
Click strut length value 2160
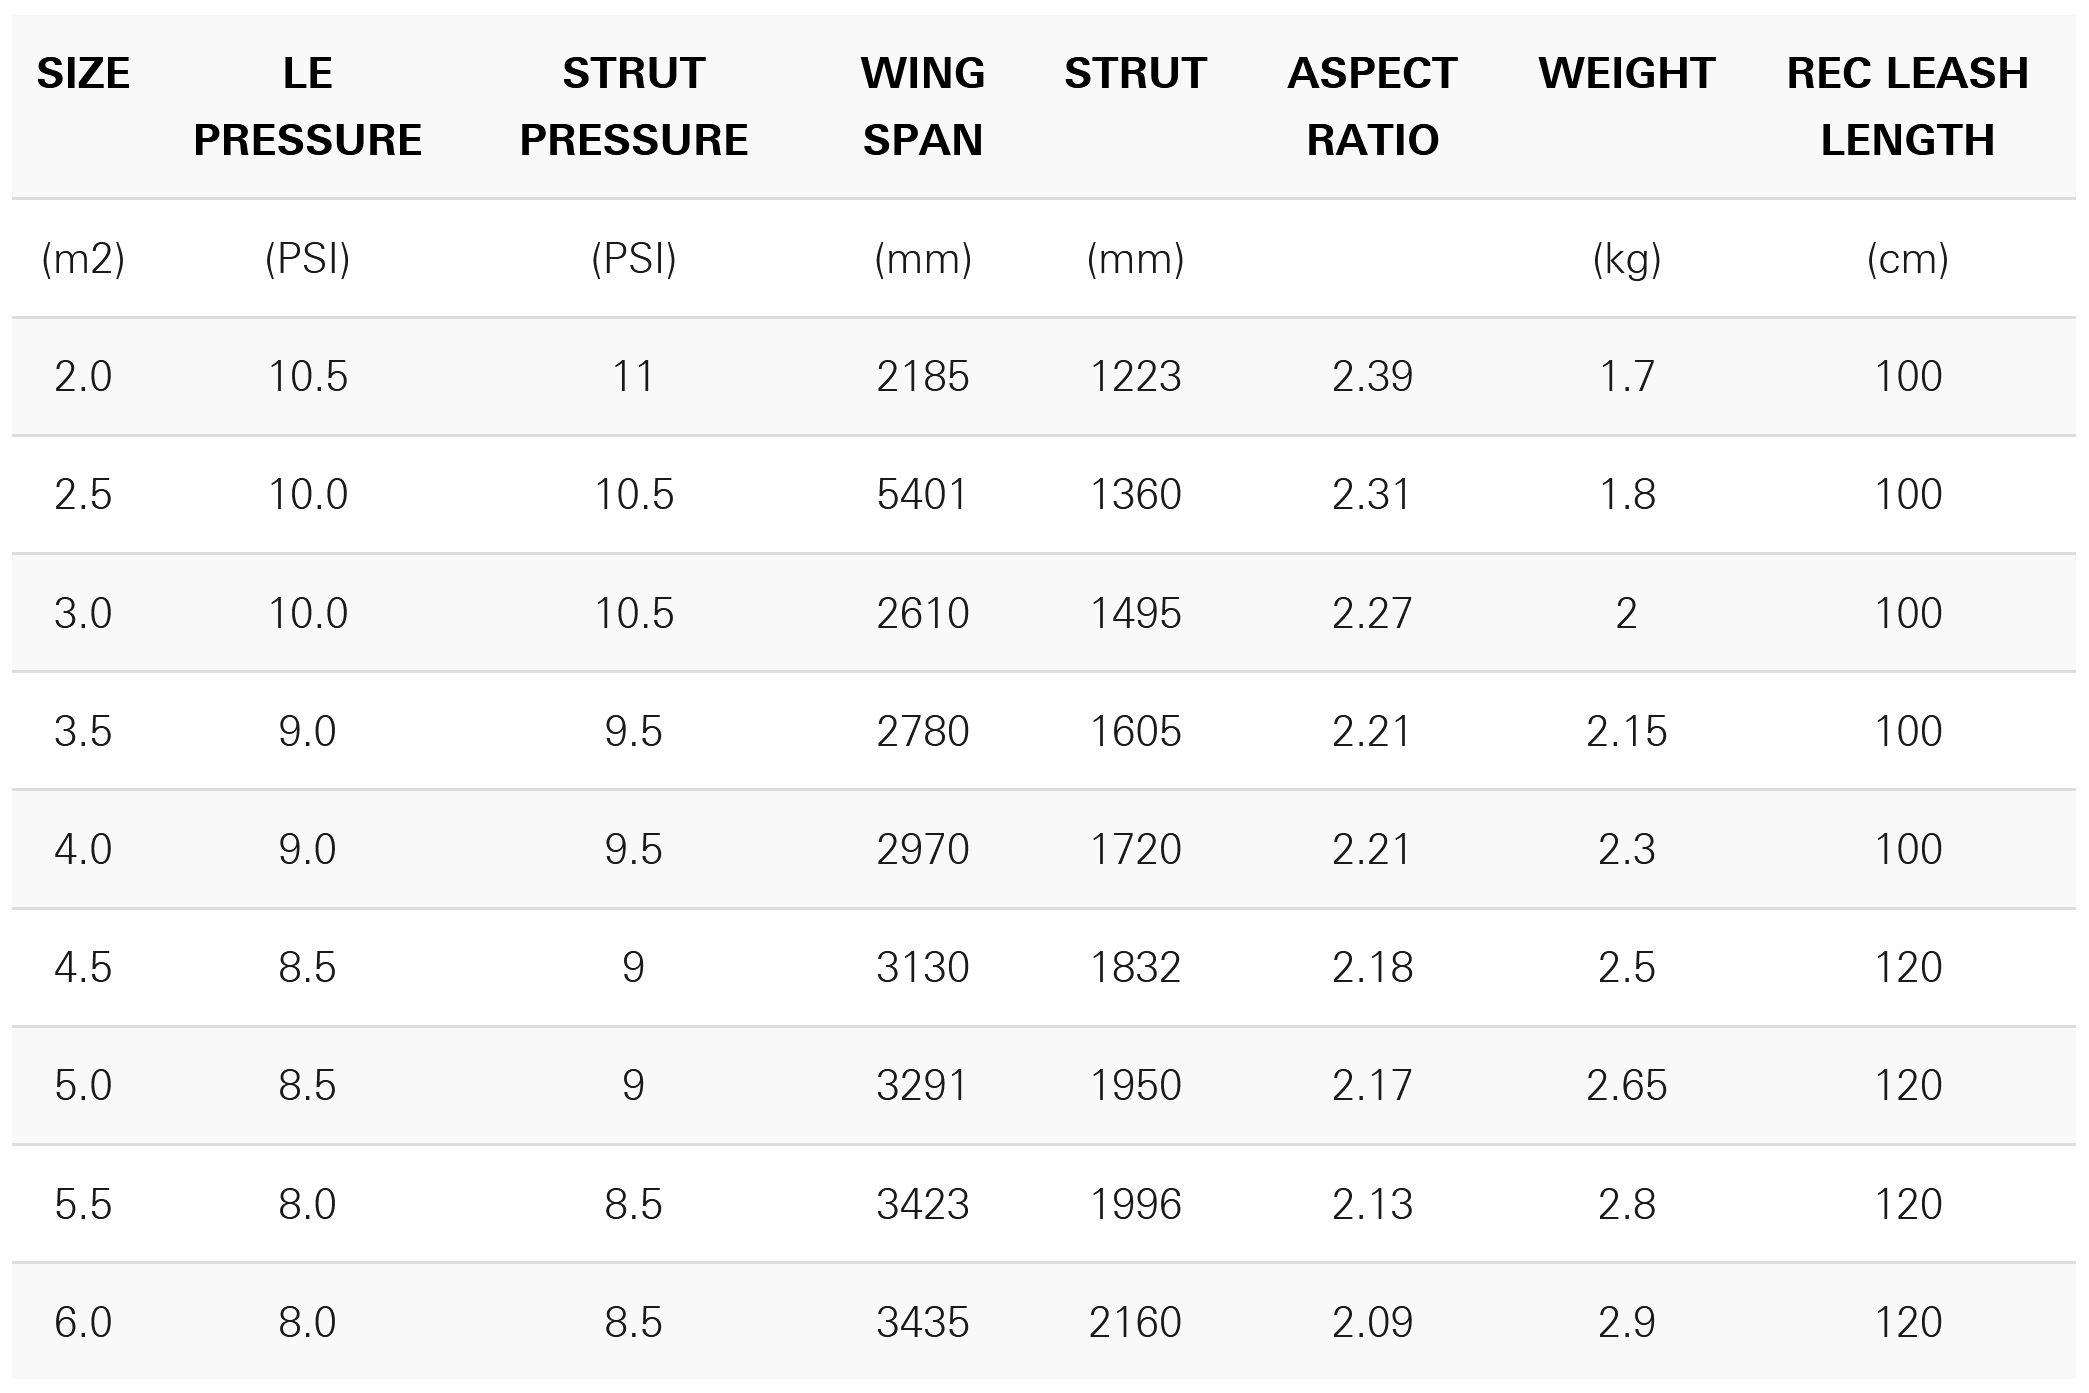pos(1135,1322)
